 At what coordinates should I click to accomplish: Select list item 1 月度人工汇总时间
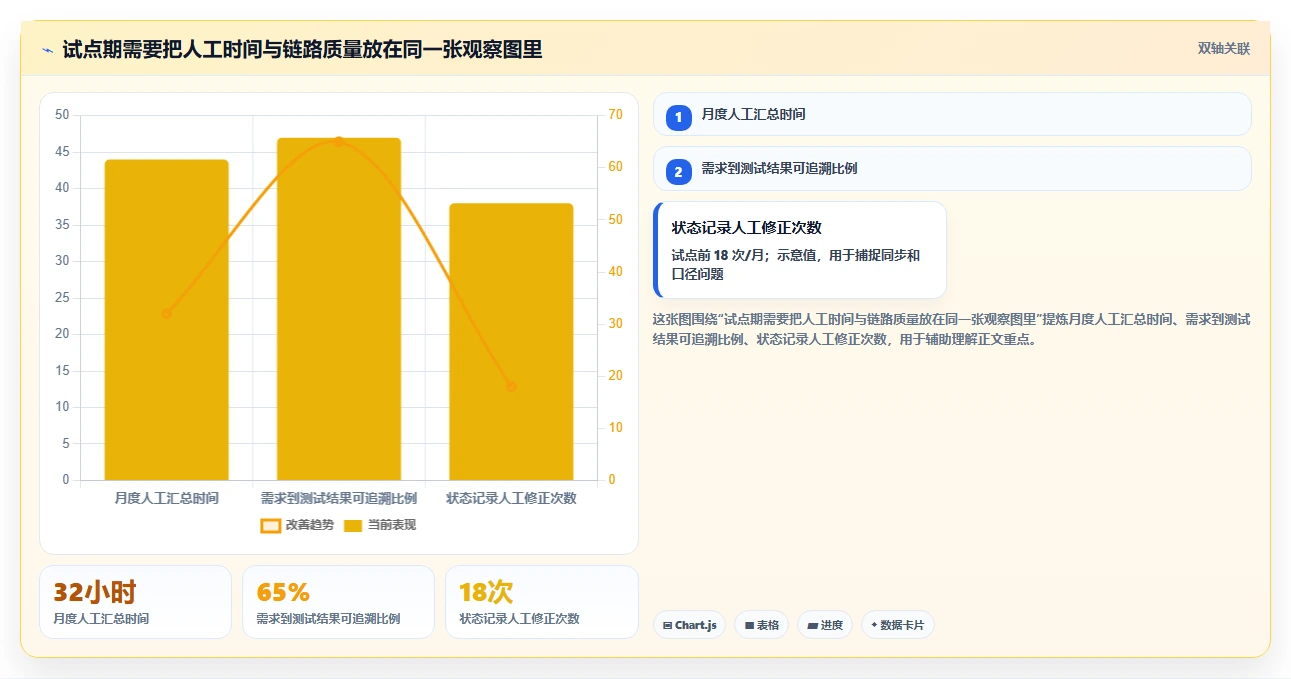point(952,114)
